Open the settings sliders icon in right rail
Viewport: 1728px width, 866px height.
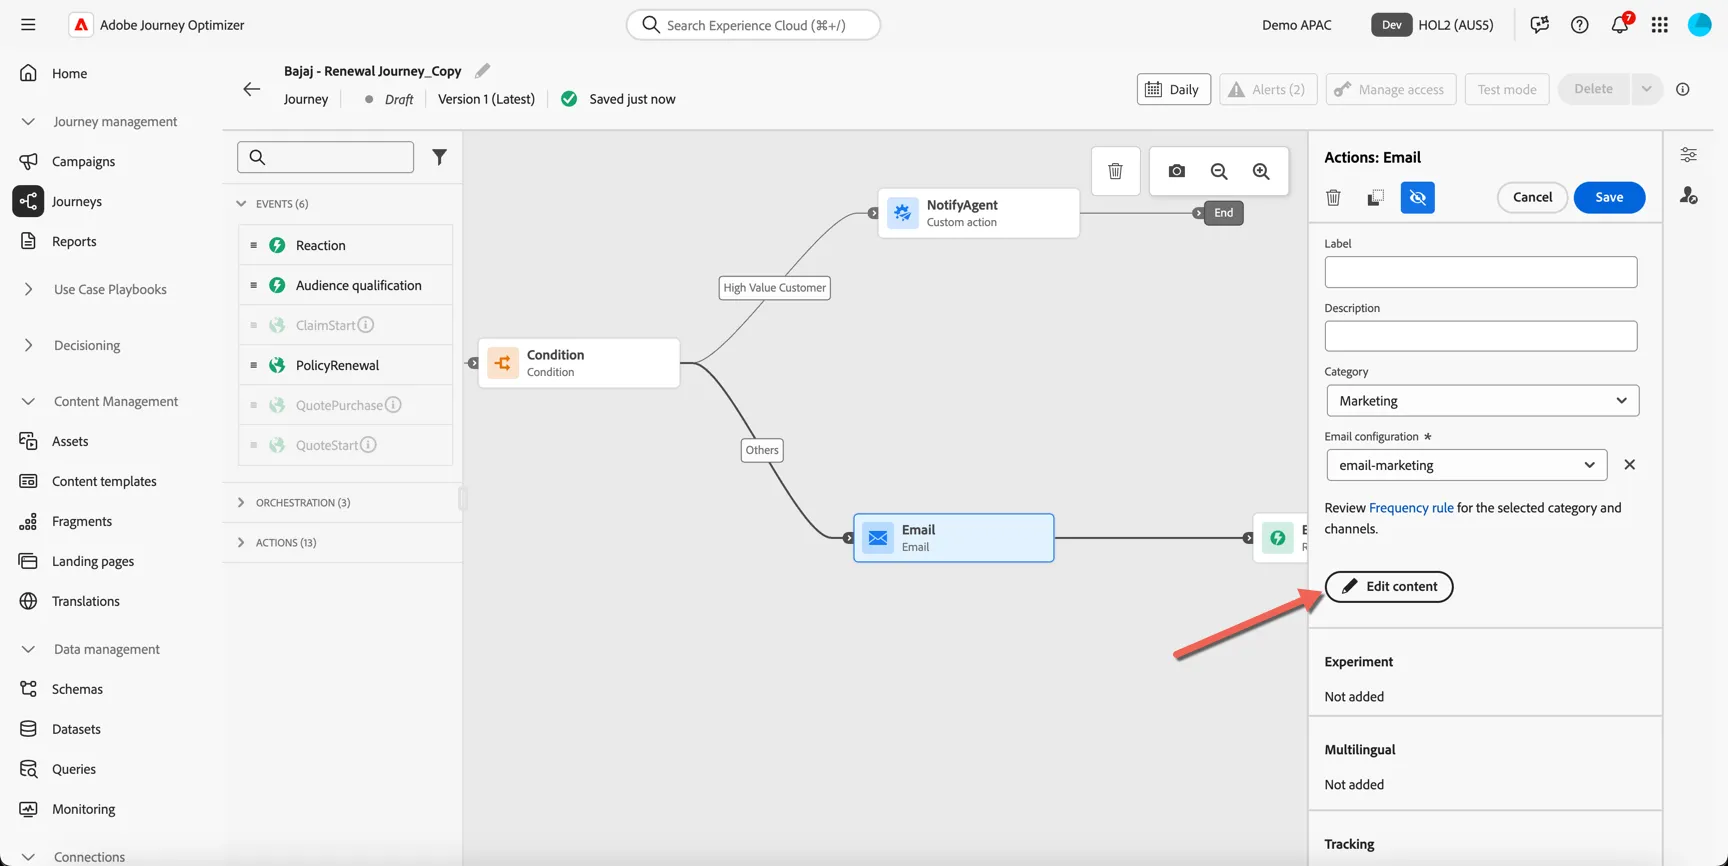[1688, 155]
